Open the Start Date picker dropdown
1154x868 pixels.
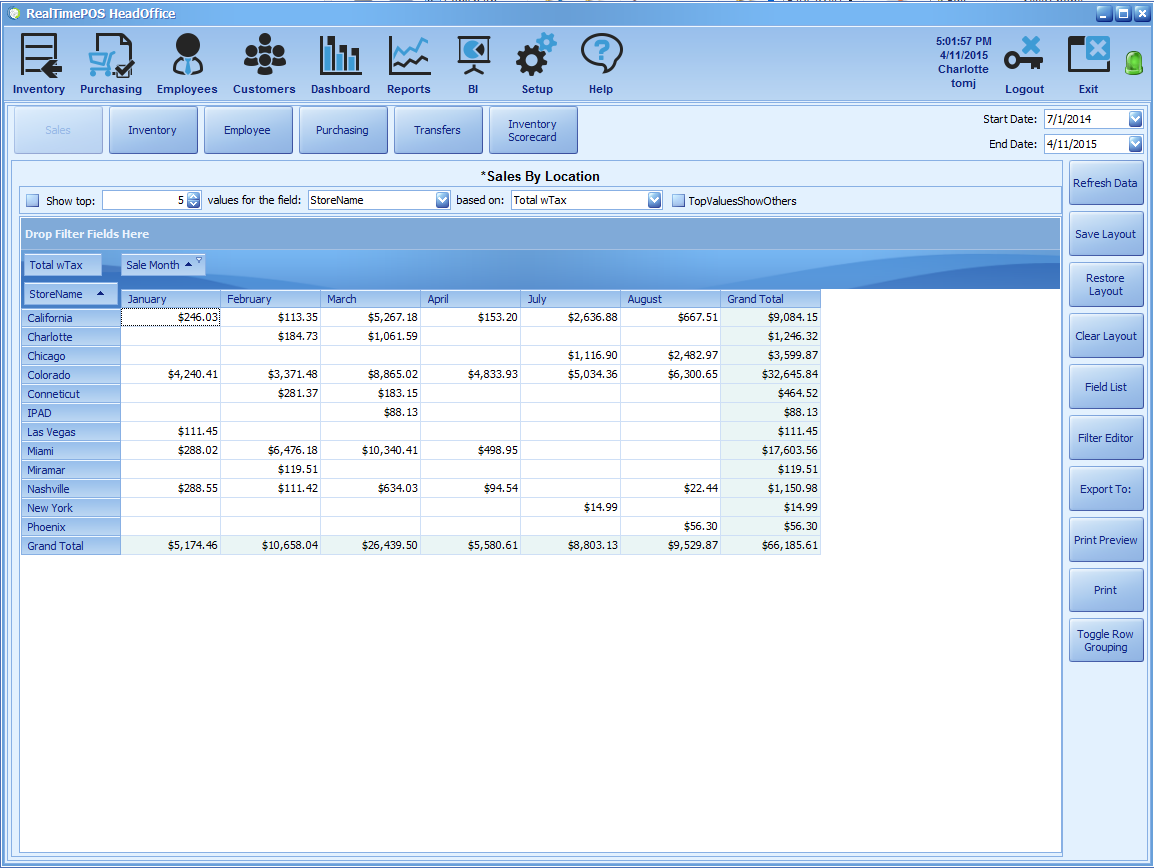point(1135,119)
